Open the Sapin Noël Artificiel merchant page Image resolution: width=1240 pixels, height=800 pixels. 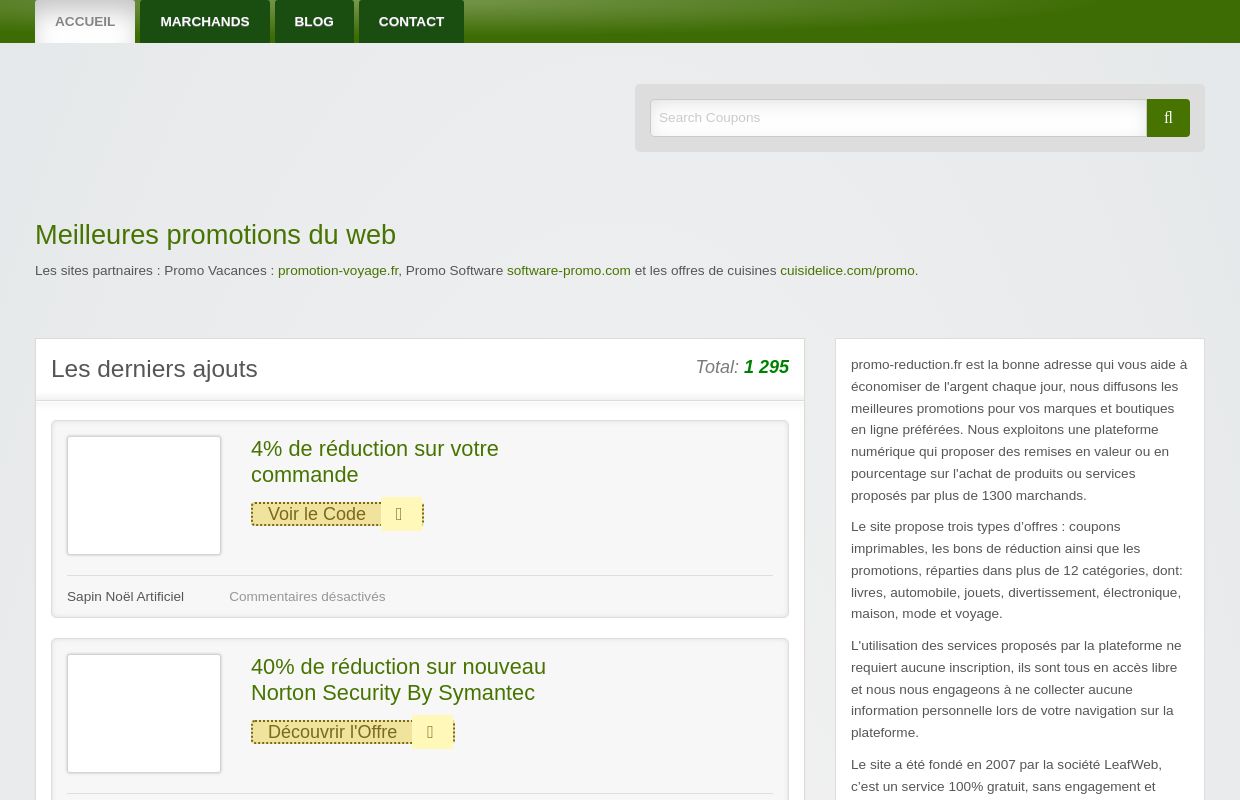pos(125,596)
